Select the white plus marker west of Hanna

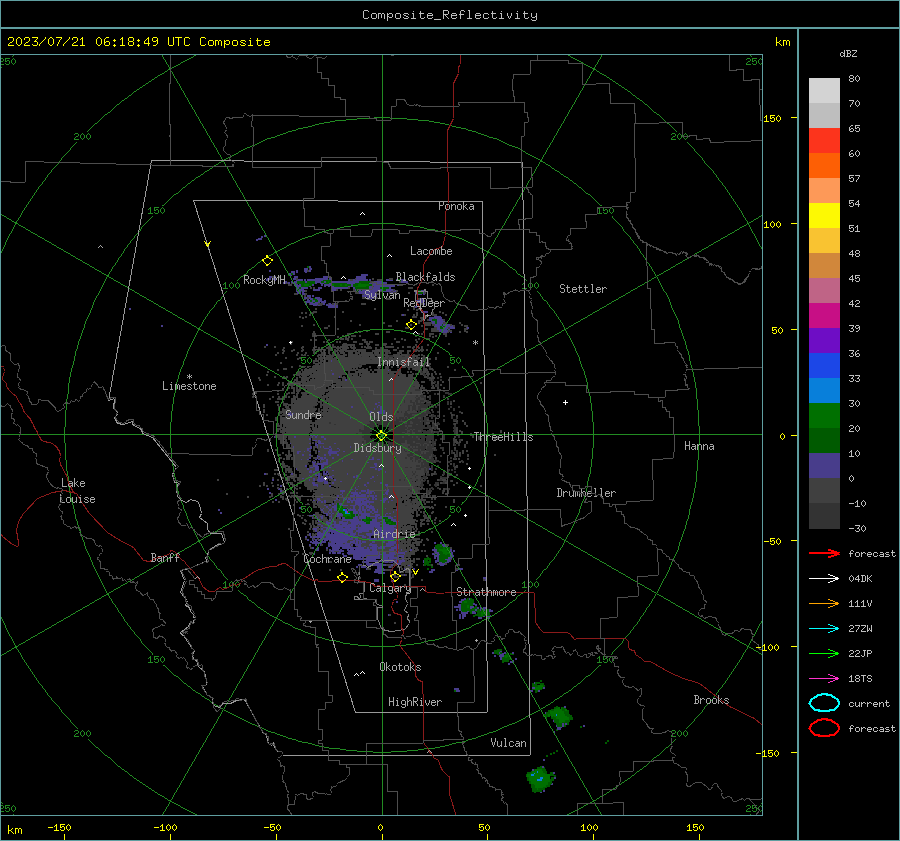tap(565, 402)
